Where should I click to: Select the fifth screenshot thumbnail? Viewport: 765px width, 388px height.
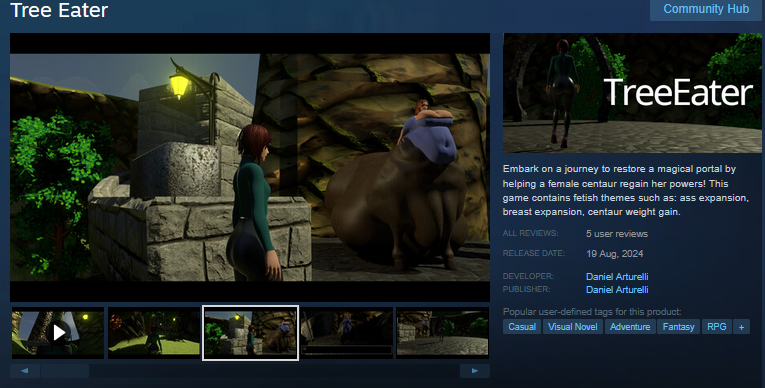point(443,333)
